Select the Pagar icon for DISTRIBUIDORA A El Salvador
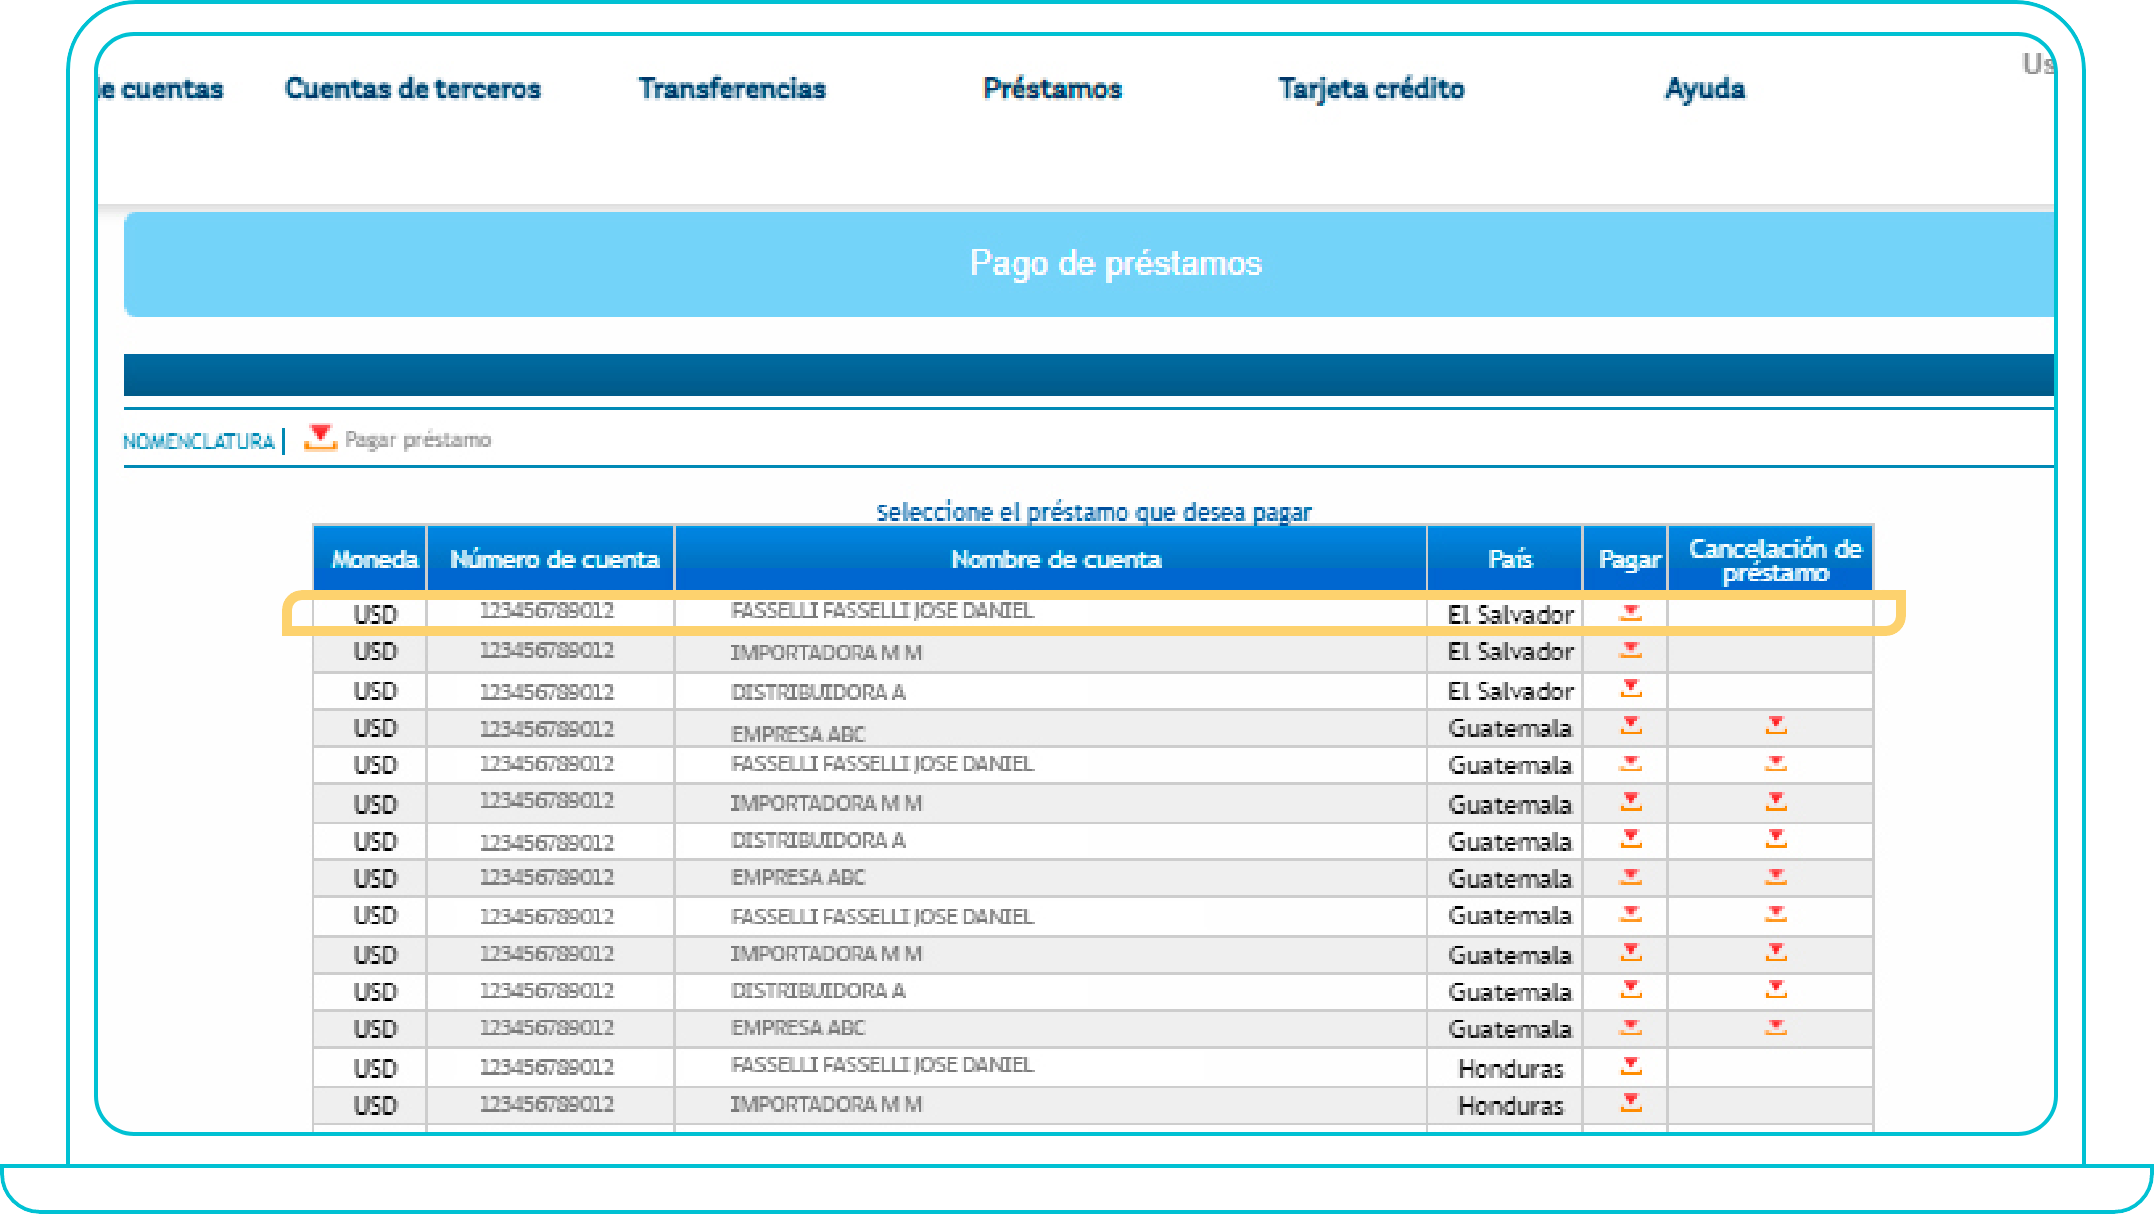This screenshot has height=1214, width=2154. coord(1630,690)
